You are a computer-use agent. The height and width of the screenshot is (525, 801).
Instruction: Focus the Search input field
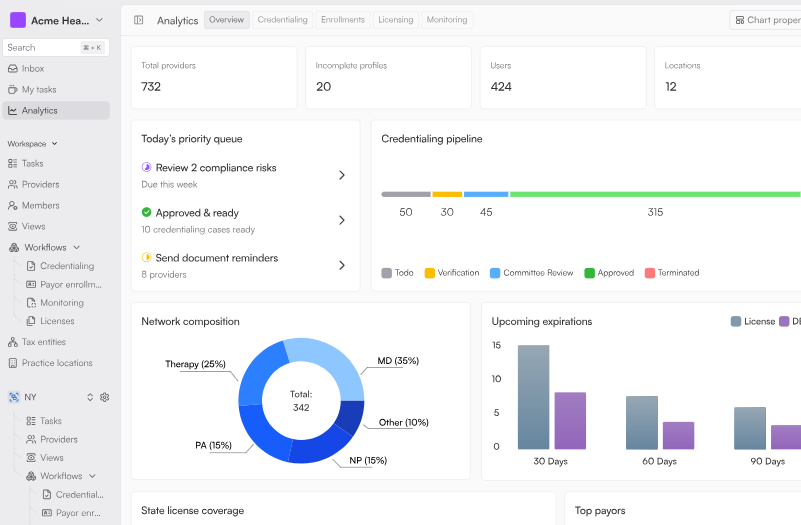(x=56, y=47)
